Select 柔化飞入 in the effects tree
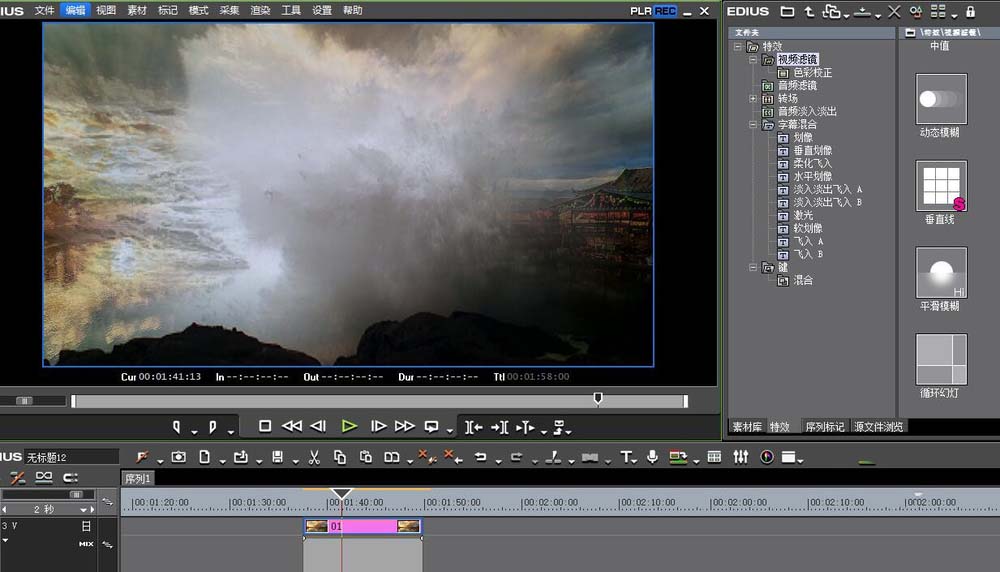1000x572 pixels. pyautogui.click(x=812, y=163)
